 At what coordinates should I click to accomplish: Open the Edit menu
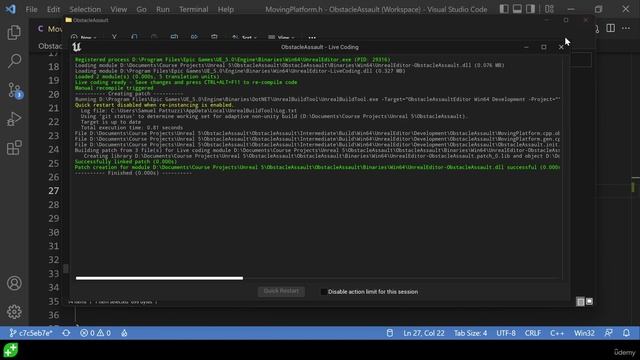53,9
